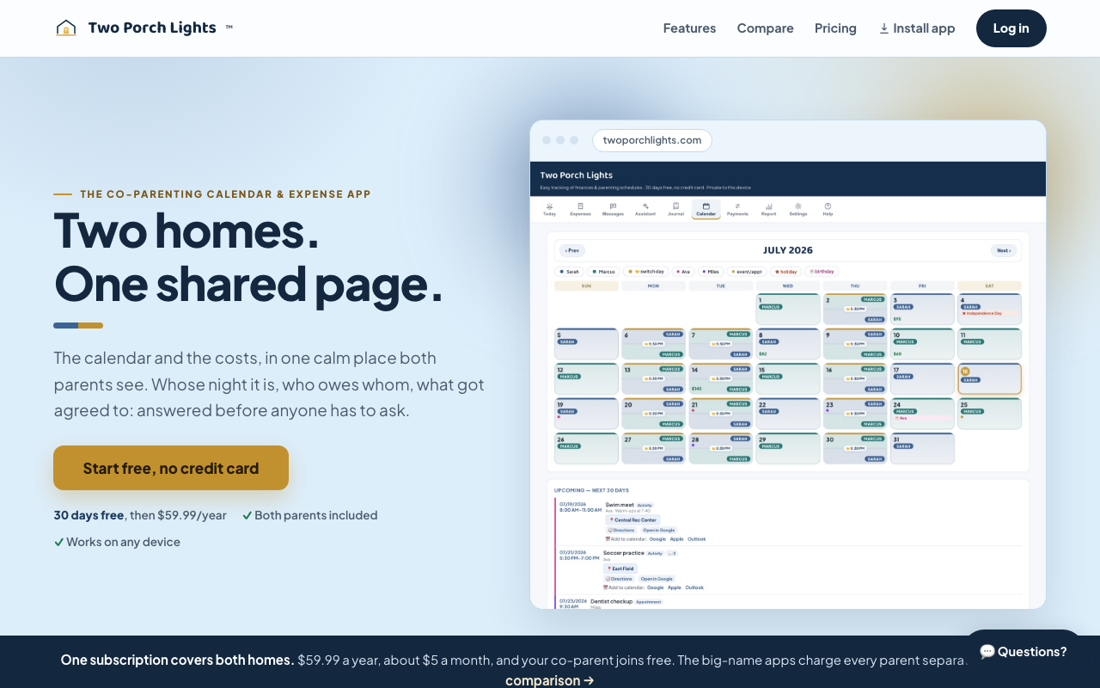Follow the comparison arrow link

point(549,680)
